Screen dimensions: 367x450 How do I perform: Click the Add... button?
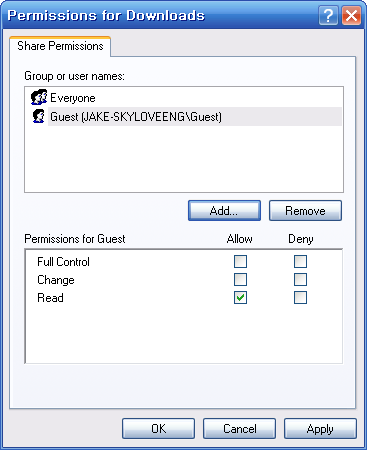(x=224, y=211)
